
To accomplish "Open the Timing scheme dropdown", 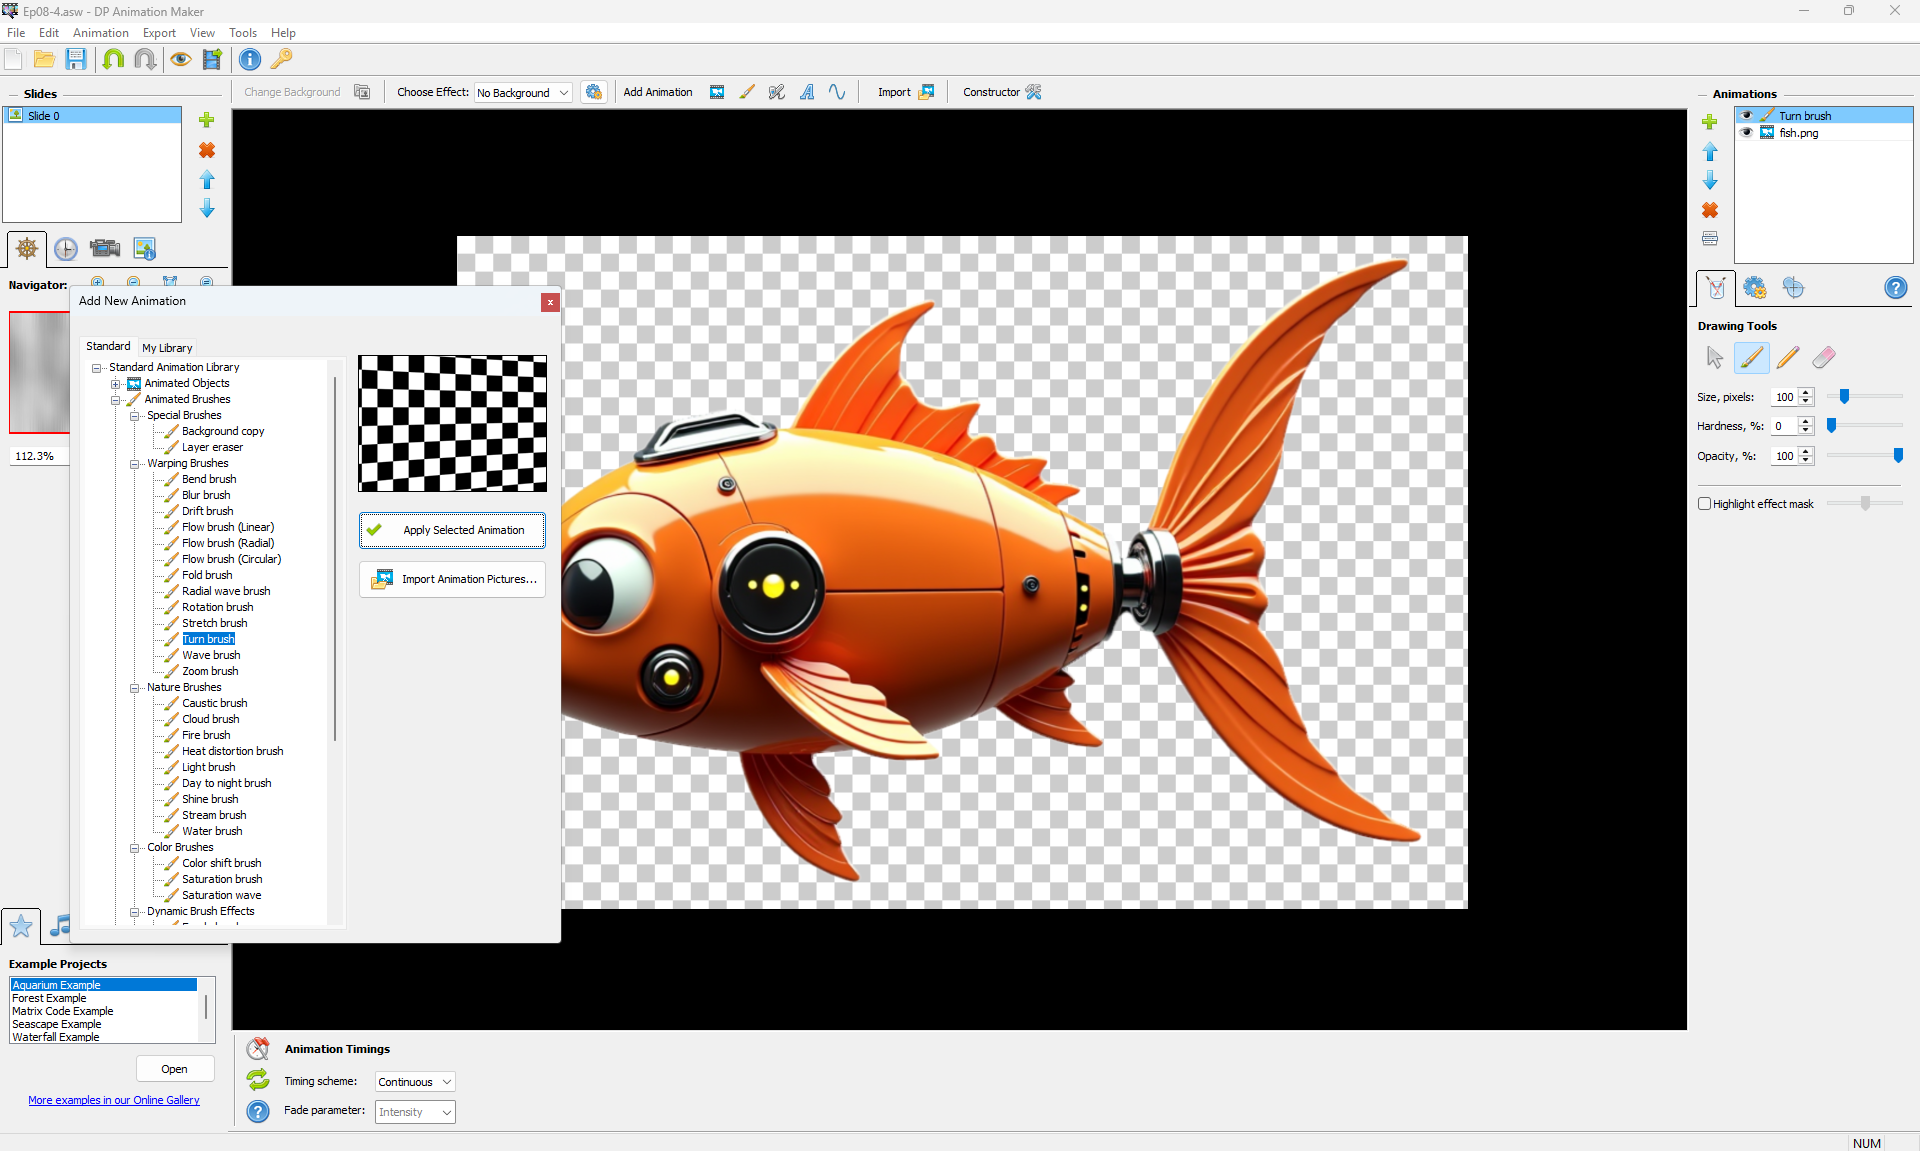I will point(415,1082).
